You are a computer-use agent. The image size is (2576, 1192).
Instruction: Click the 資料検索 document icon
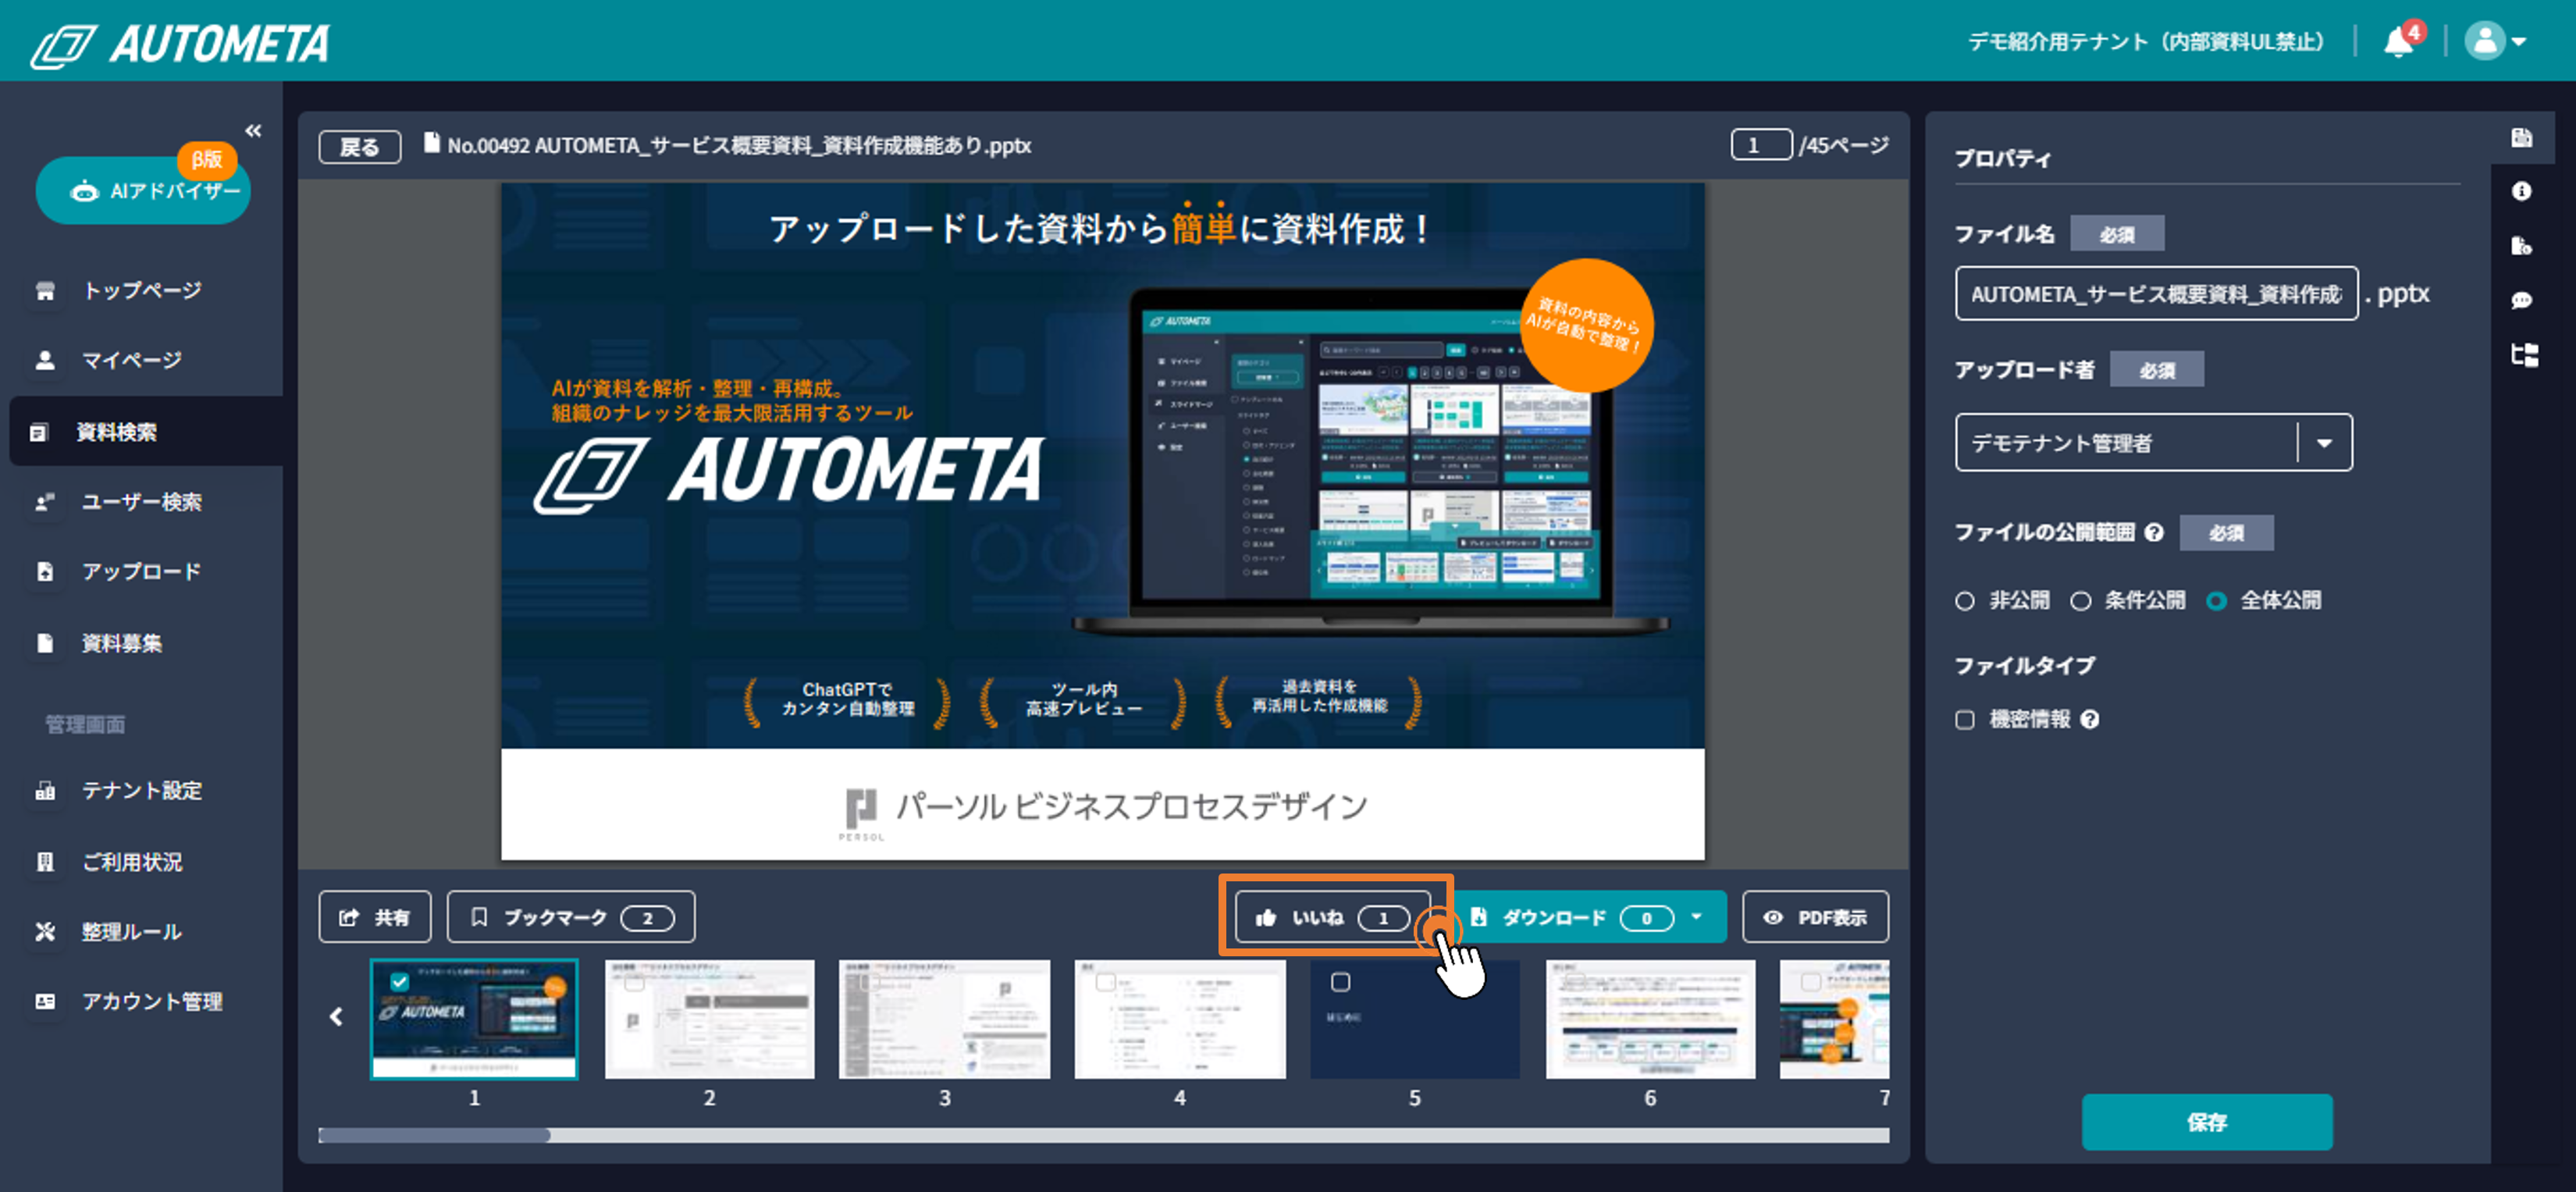[39, 433]
